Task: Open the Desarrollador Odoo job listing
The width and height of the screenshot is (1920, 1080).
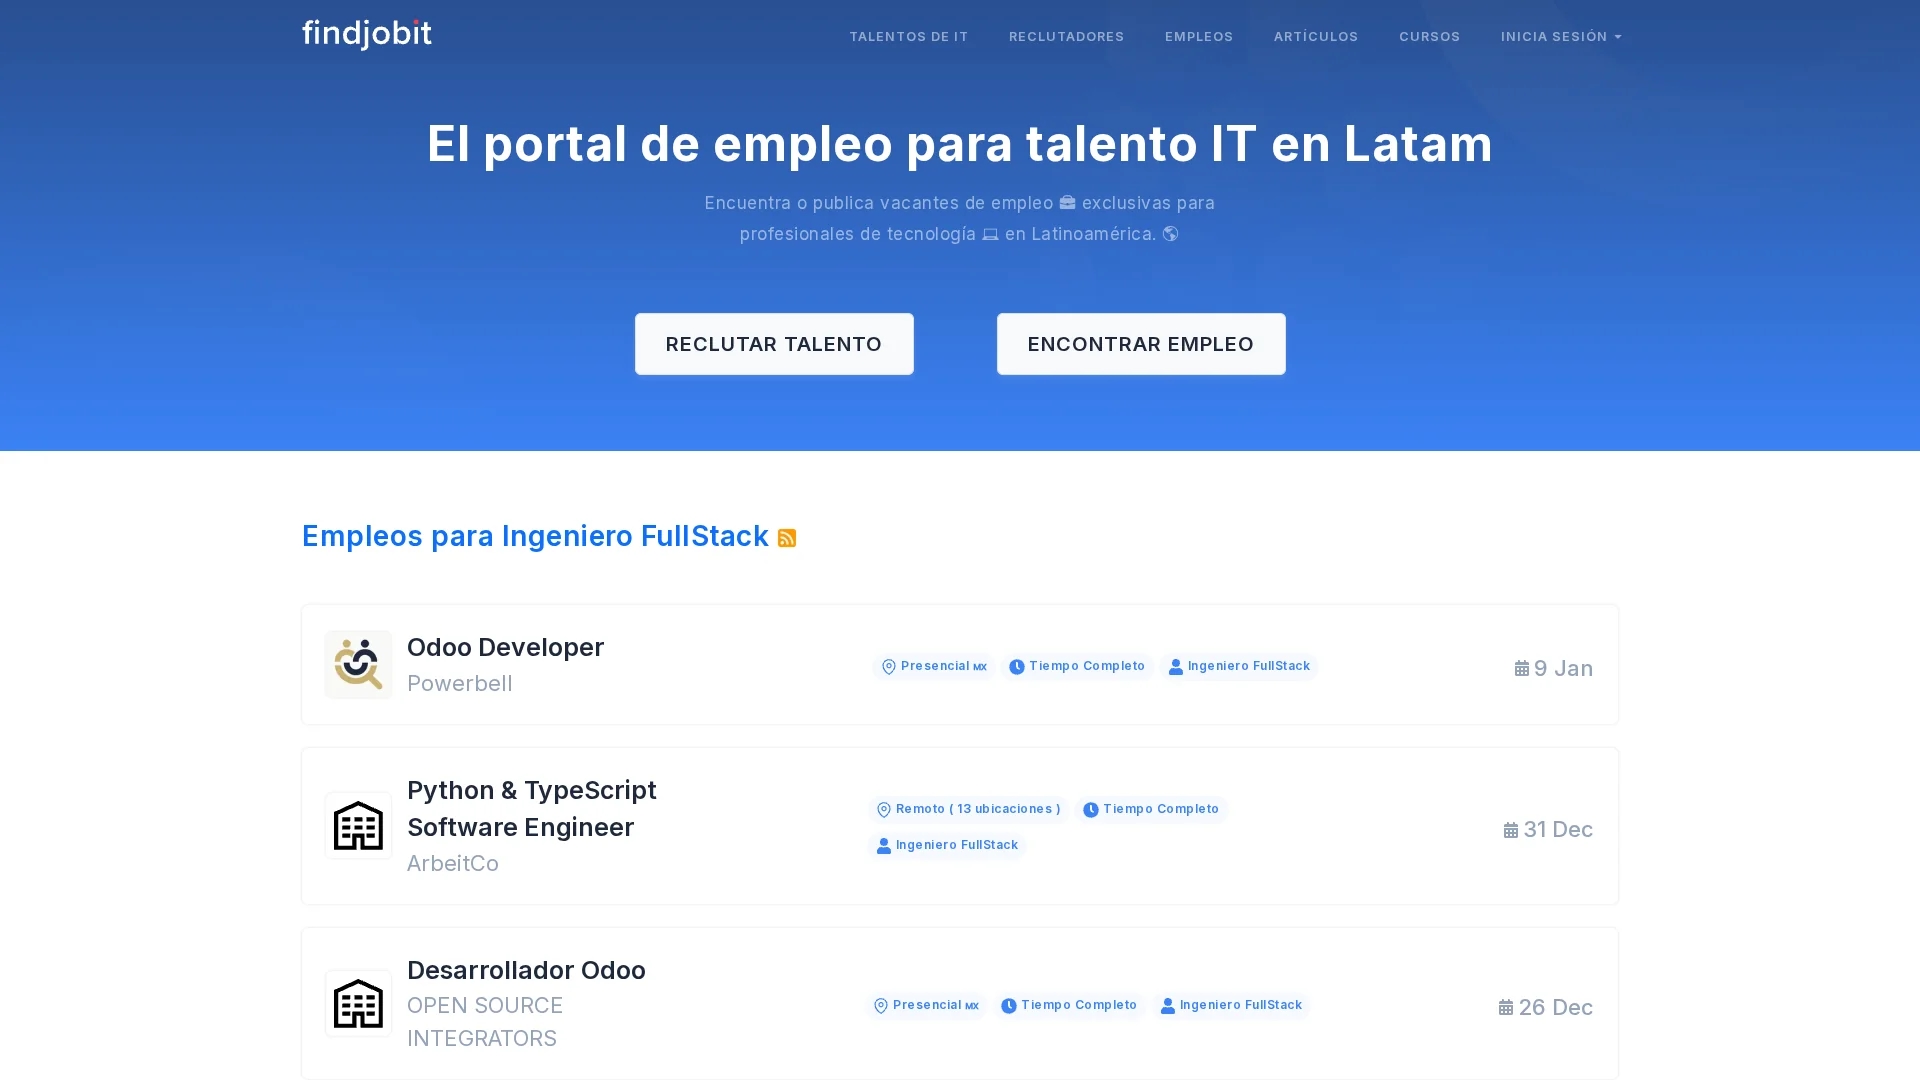Action: [x=526, y=970]
